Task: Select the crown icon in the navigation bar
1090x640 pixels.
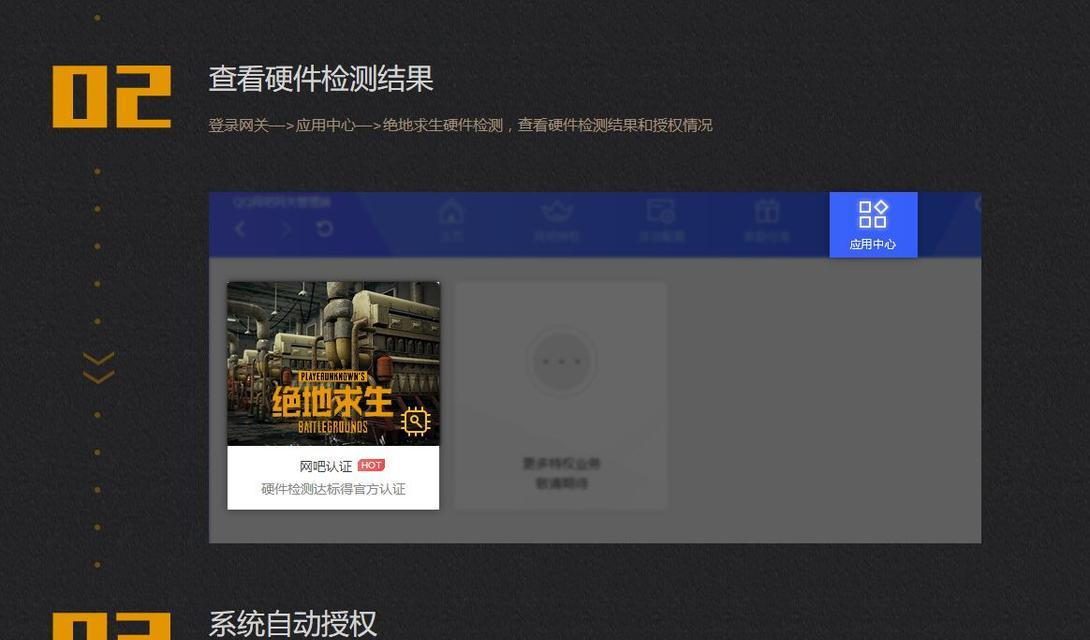Action: [x=557, y=211]
